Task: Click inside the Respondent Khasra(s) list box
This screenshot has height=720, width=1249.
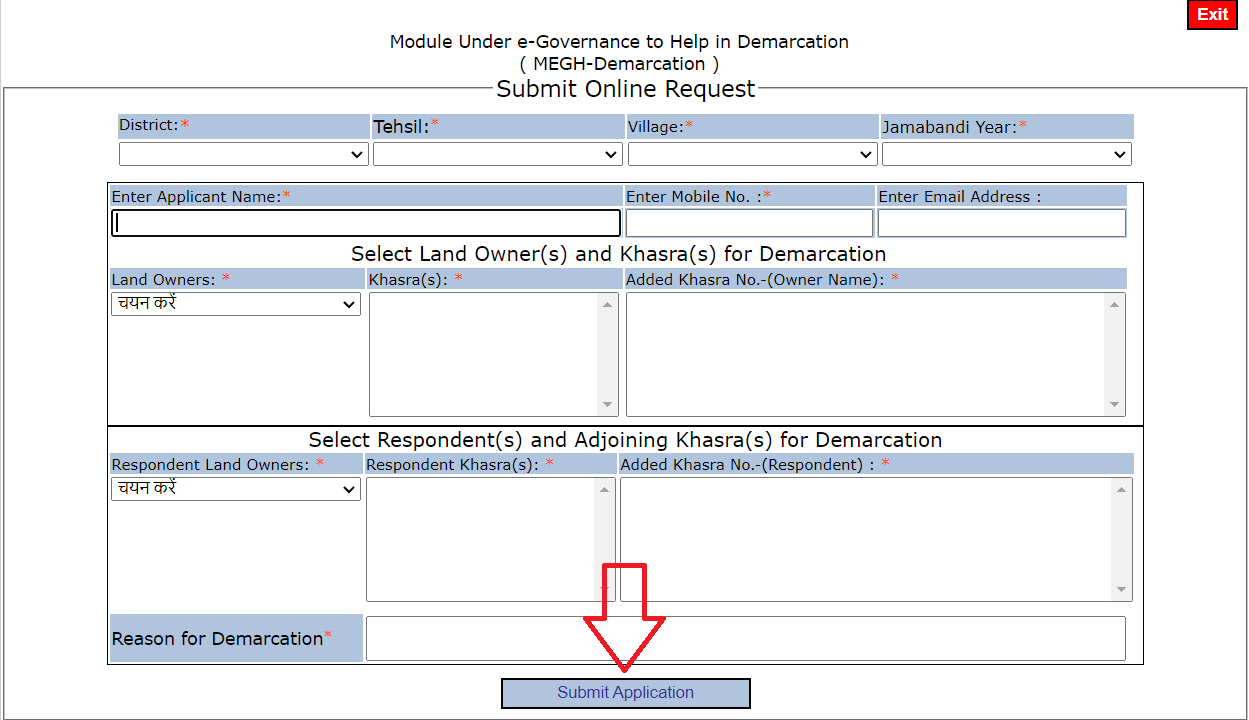Action: (481, 539)
